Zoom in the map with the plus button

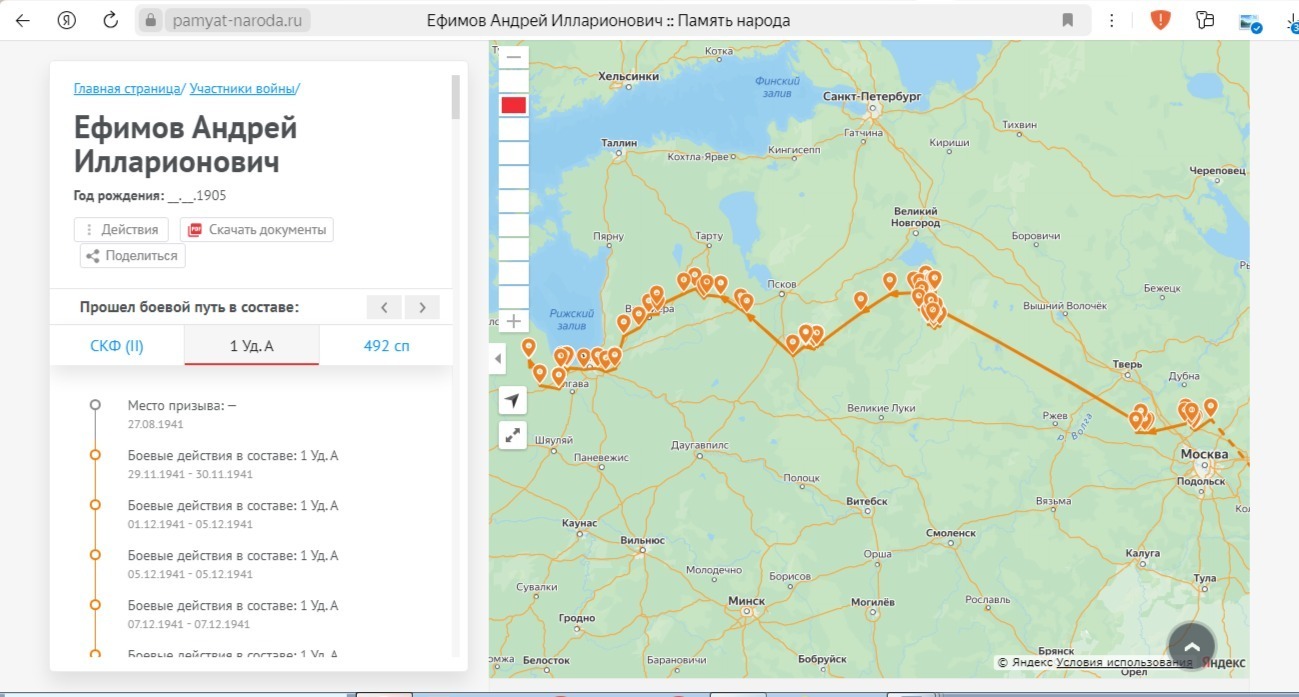(514, 321)
